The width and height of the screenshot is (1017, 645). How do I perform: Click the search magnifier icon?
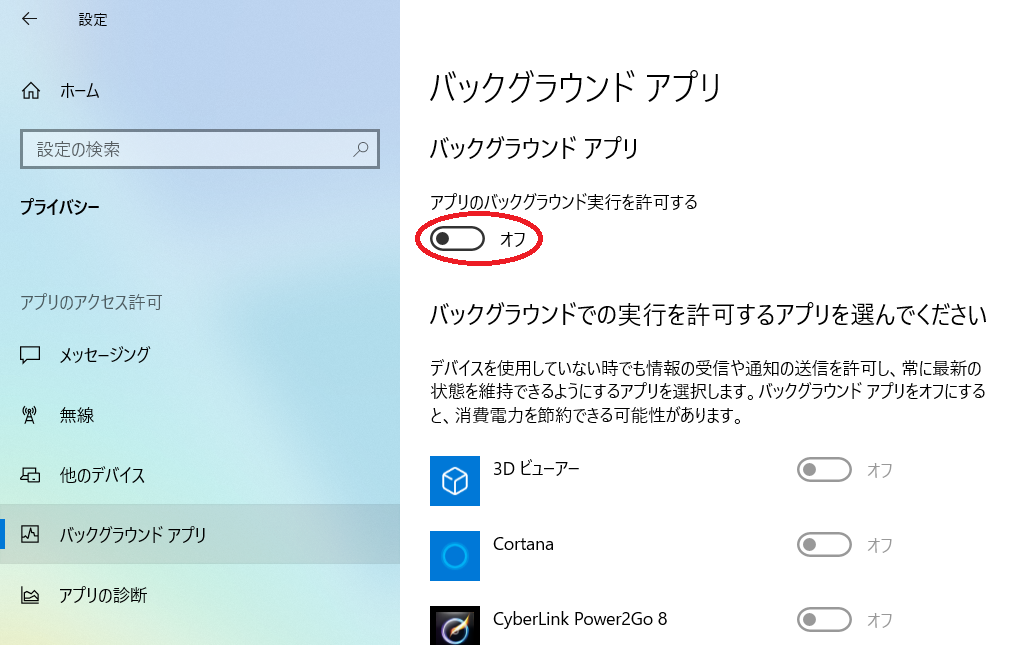pyautogui.click(x=361, y=149)
